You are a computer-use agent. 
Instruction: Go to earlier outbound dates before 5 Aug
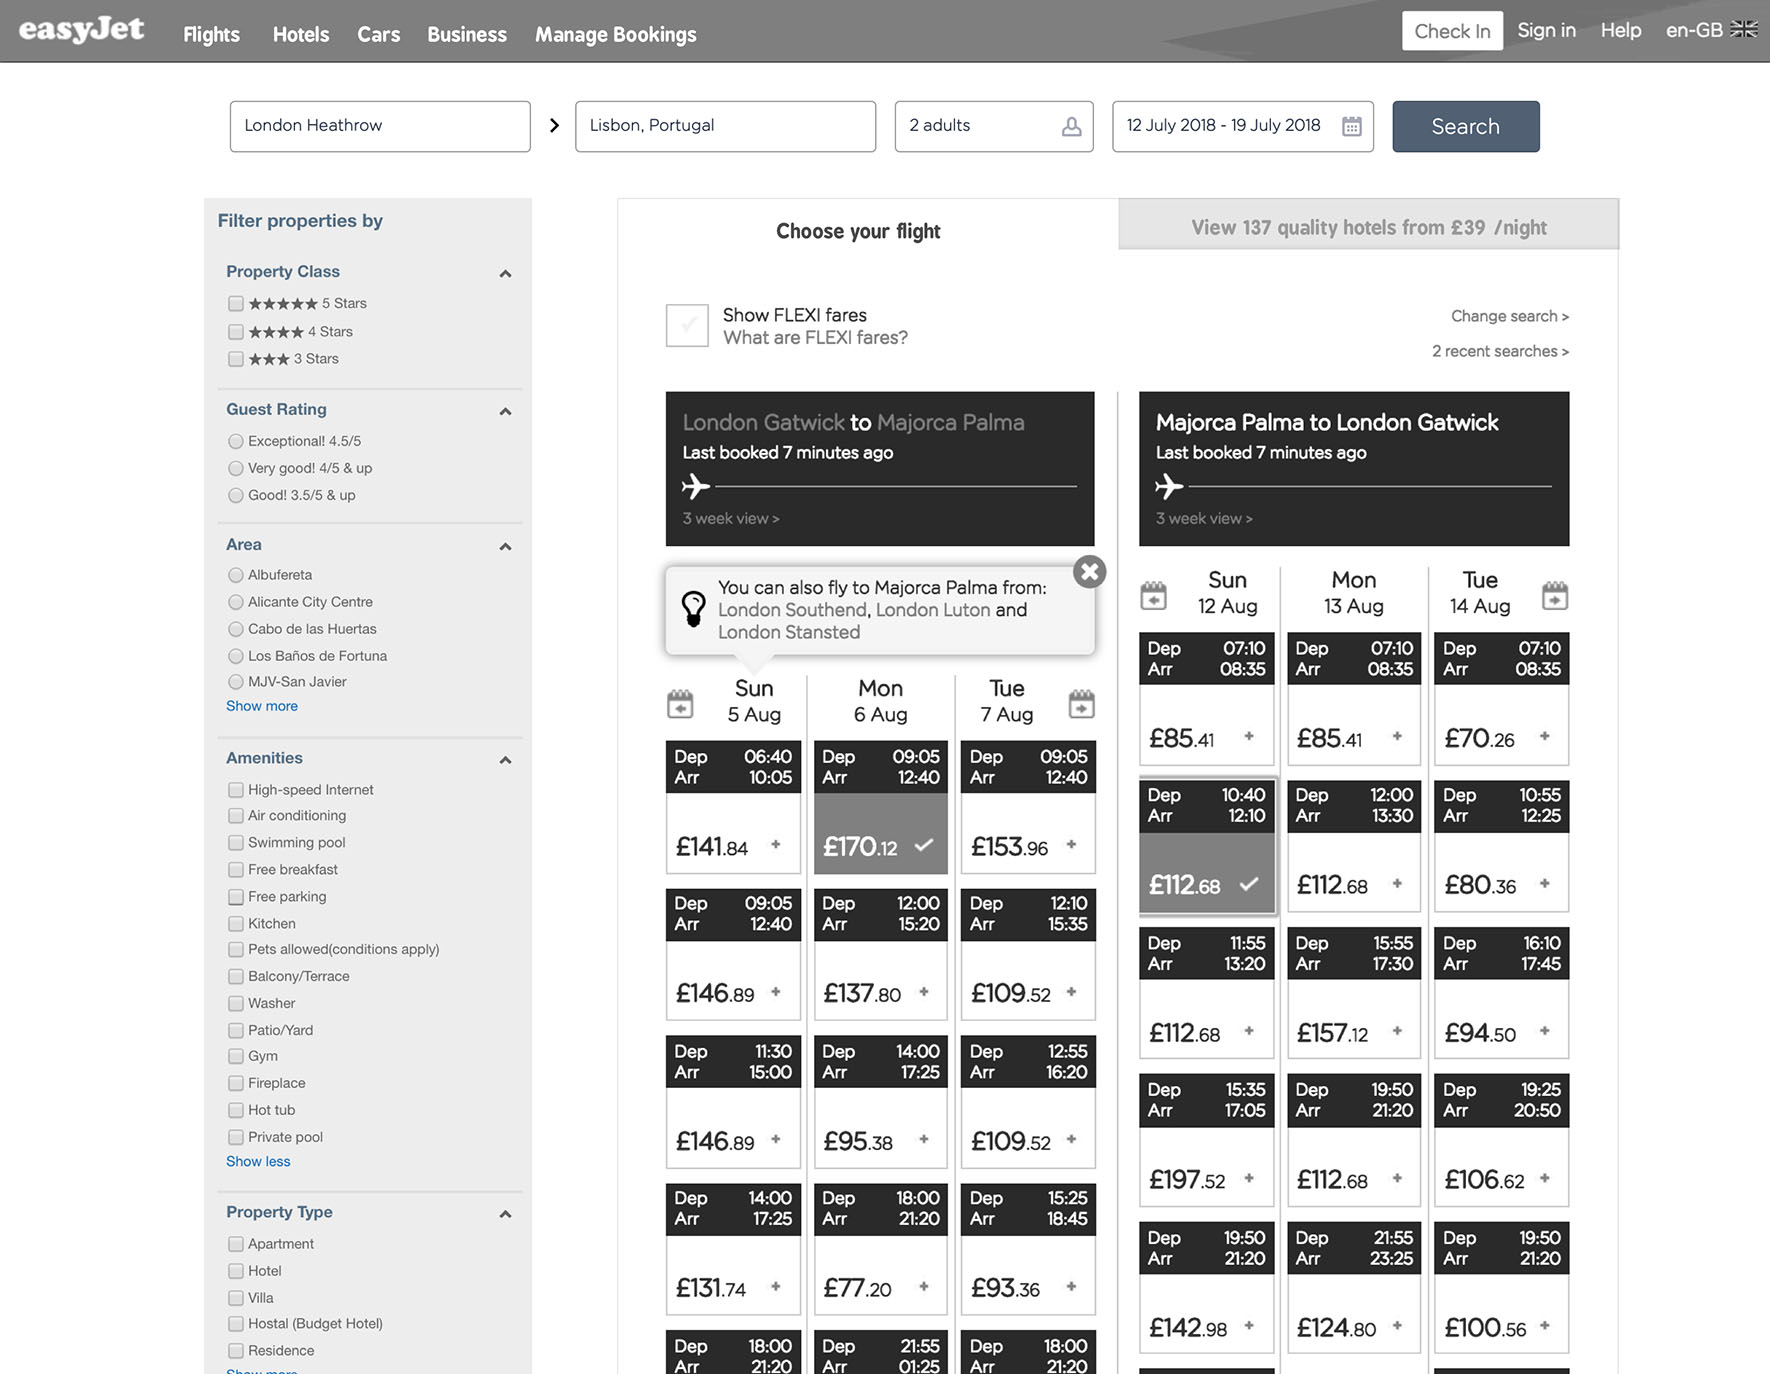point(680,703)
